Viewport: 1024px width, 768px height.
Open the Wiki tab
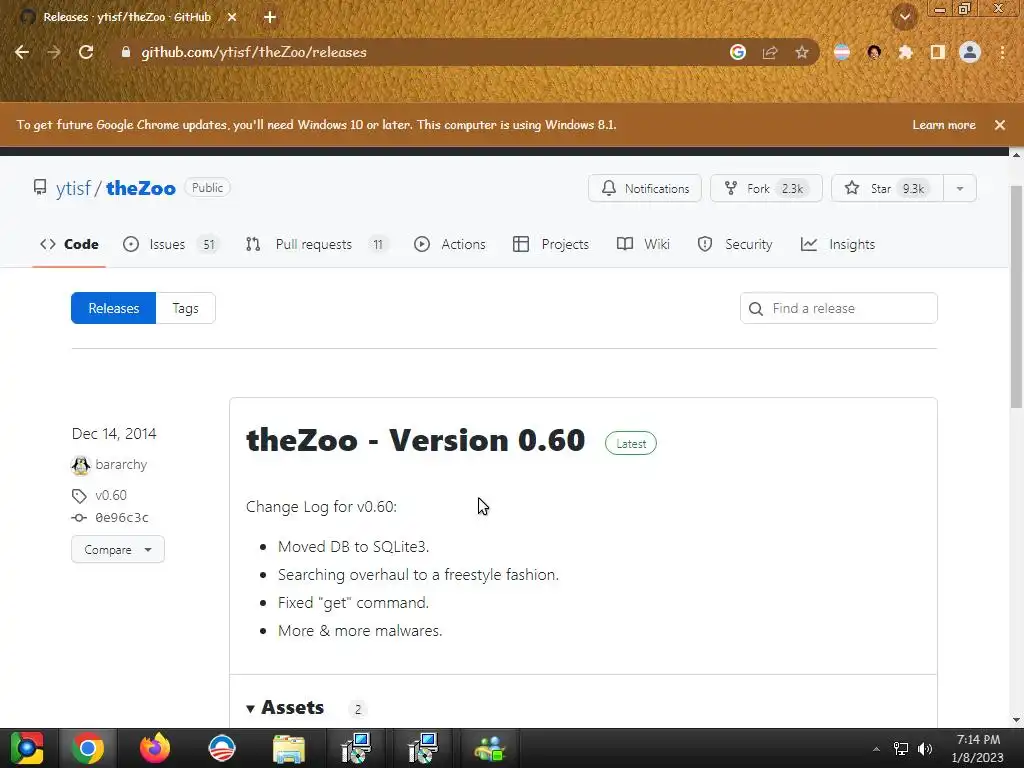pyautogui.click(x=643, y=244)
